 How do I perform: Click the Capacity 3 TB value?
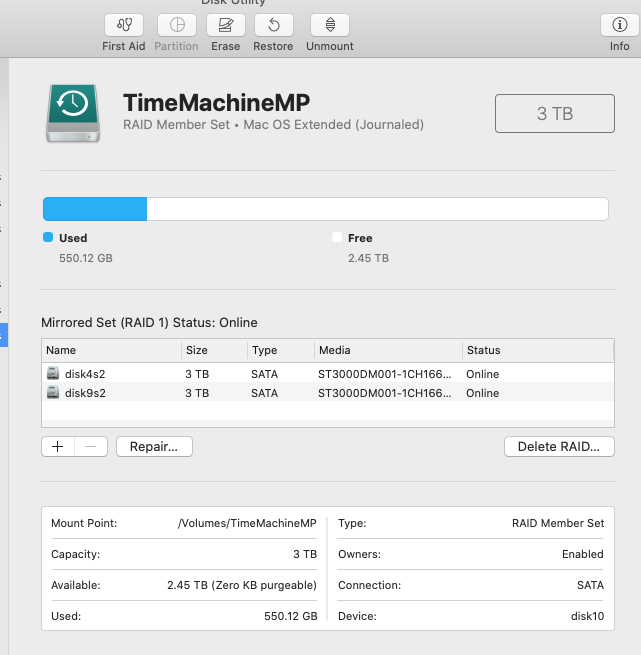[305, 554]
